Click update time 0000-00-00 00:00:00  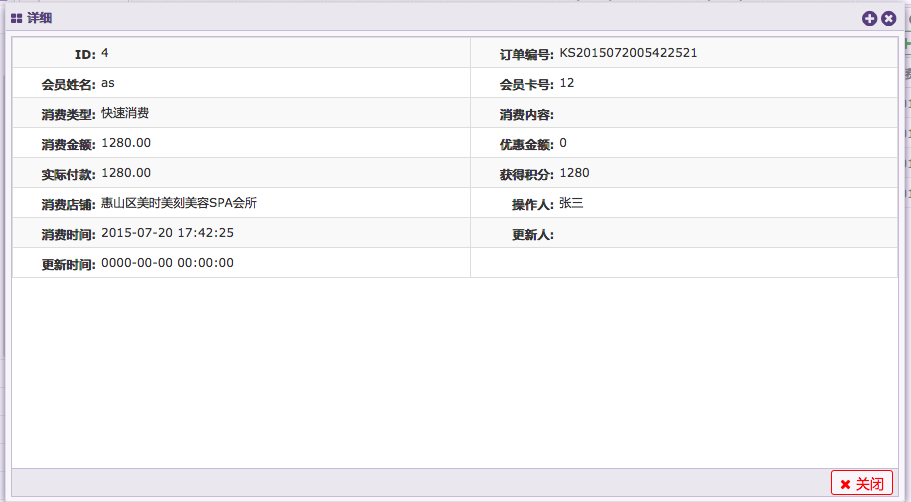click(167, 263)
